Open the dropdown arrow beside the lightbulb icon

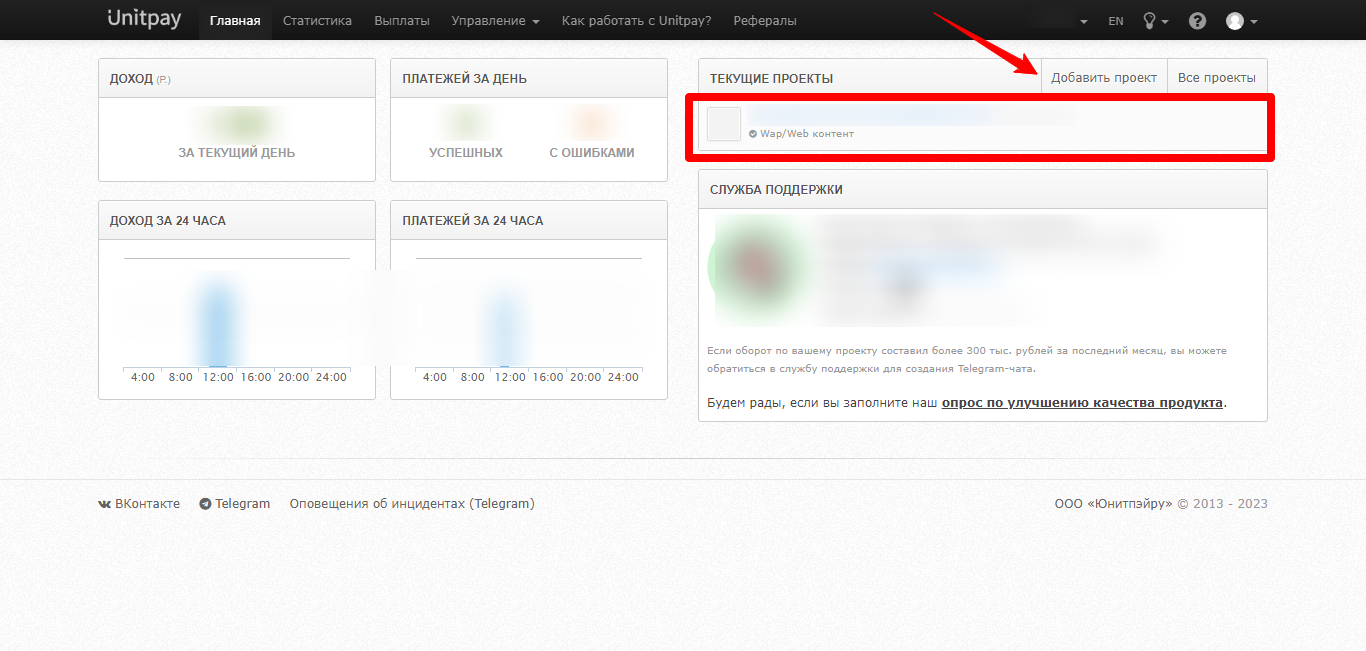point(1166,20)
